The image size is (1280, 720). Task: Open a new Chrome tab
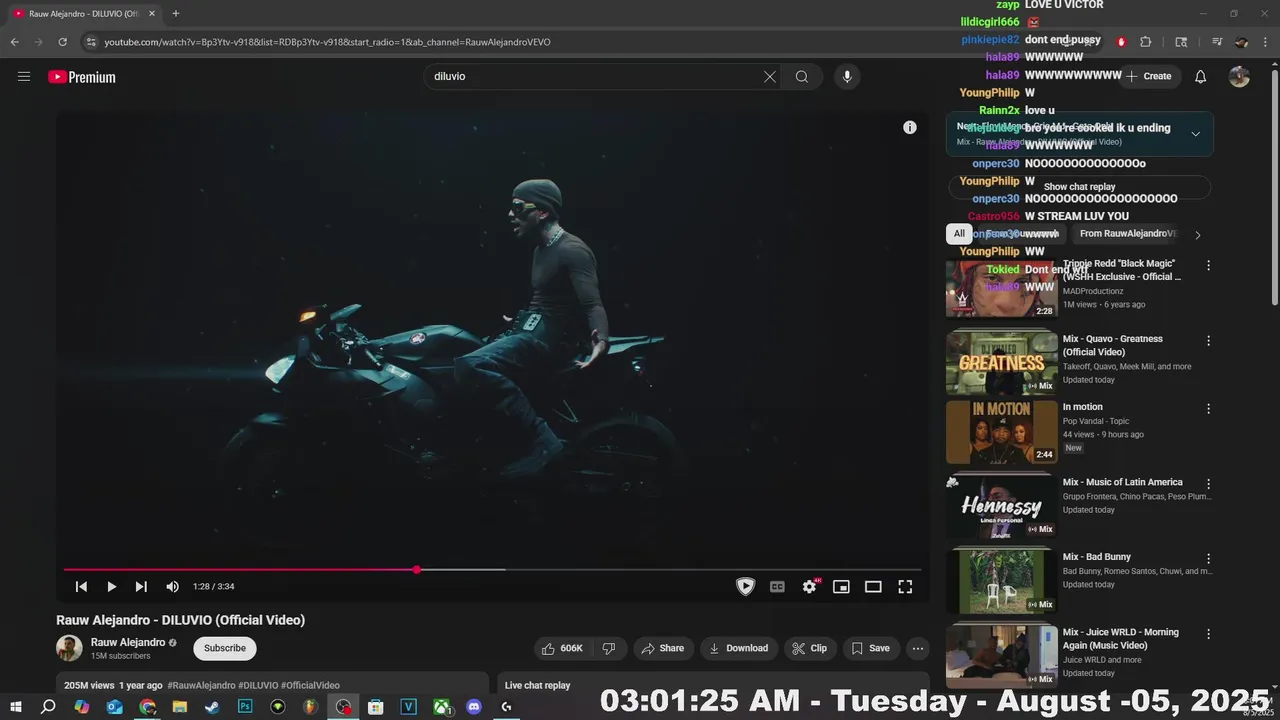176,14
